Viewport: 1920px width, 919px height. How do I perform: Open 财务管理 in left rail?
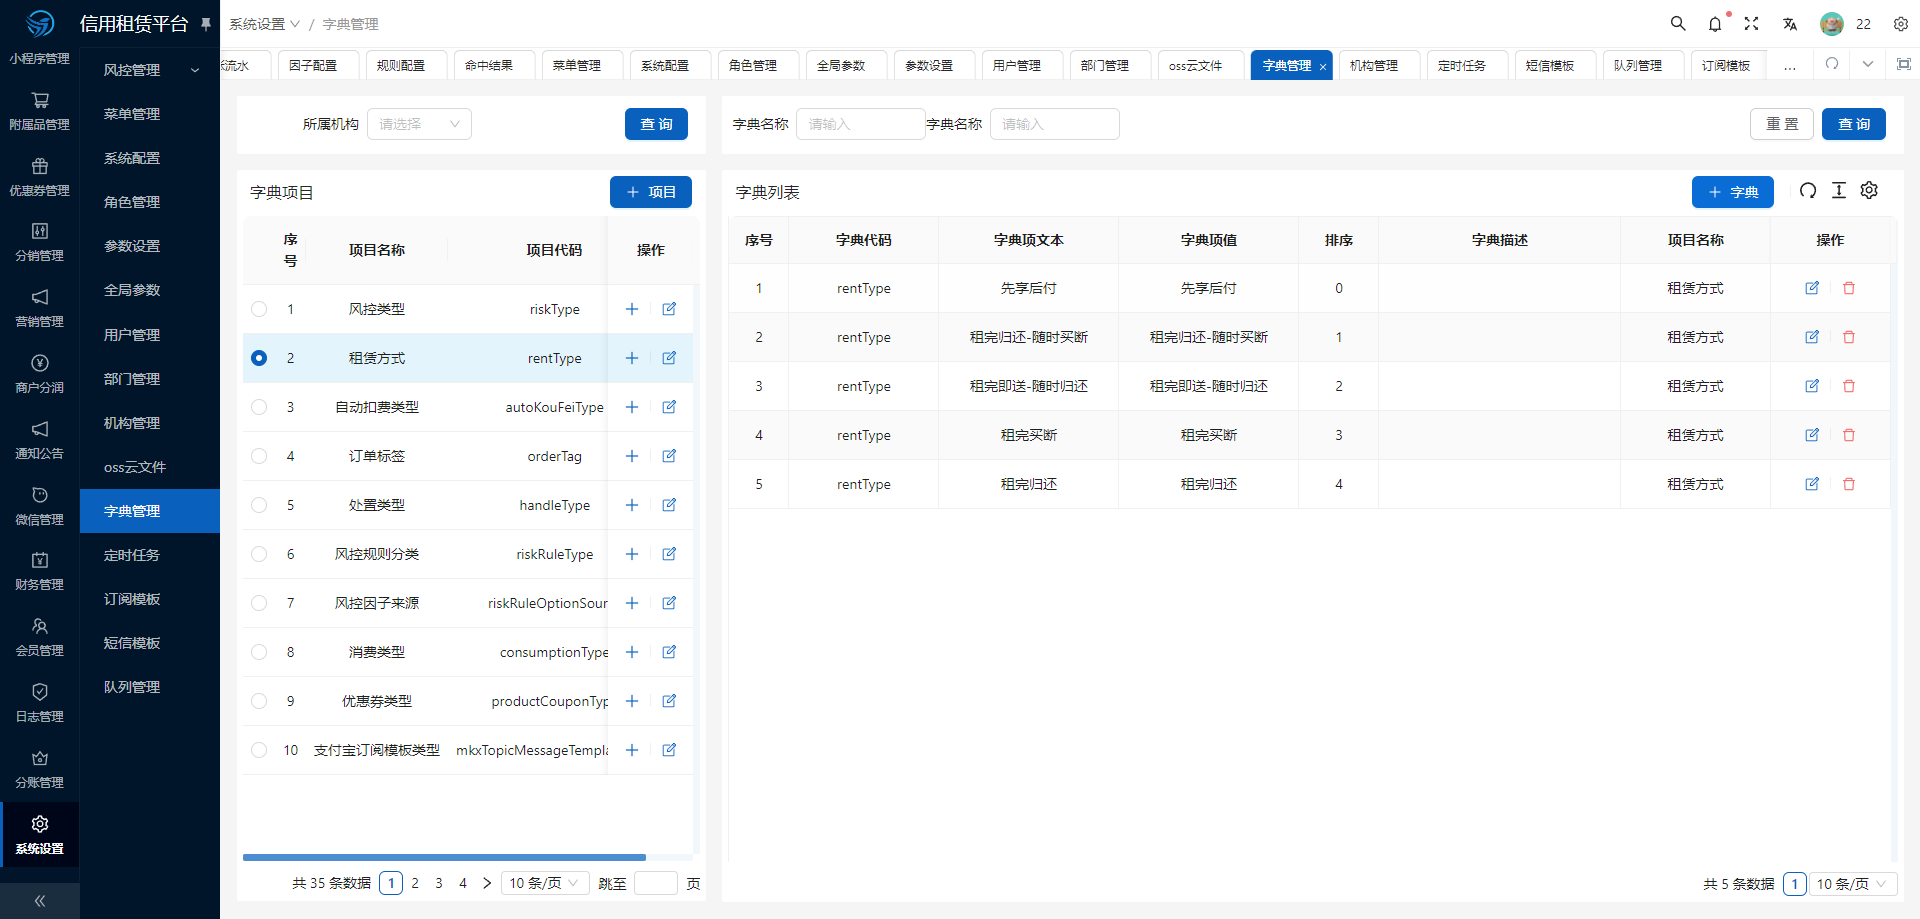40,571
